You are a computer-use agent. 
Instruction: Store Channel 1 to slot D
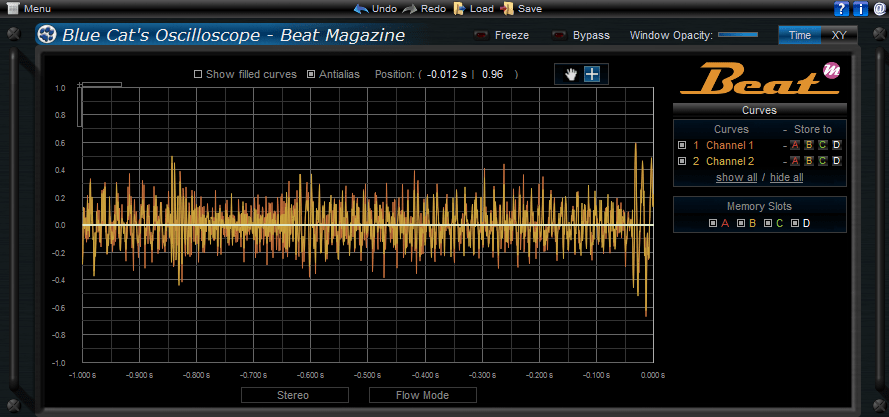pyautogui.click(x=837, y=145)
